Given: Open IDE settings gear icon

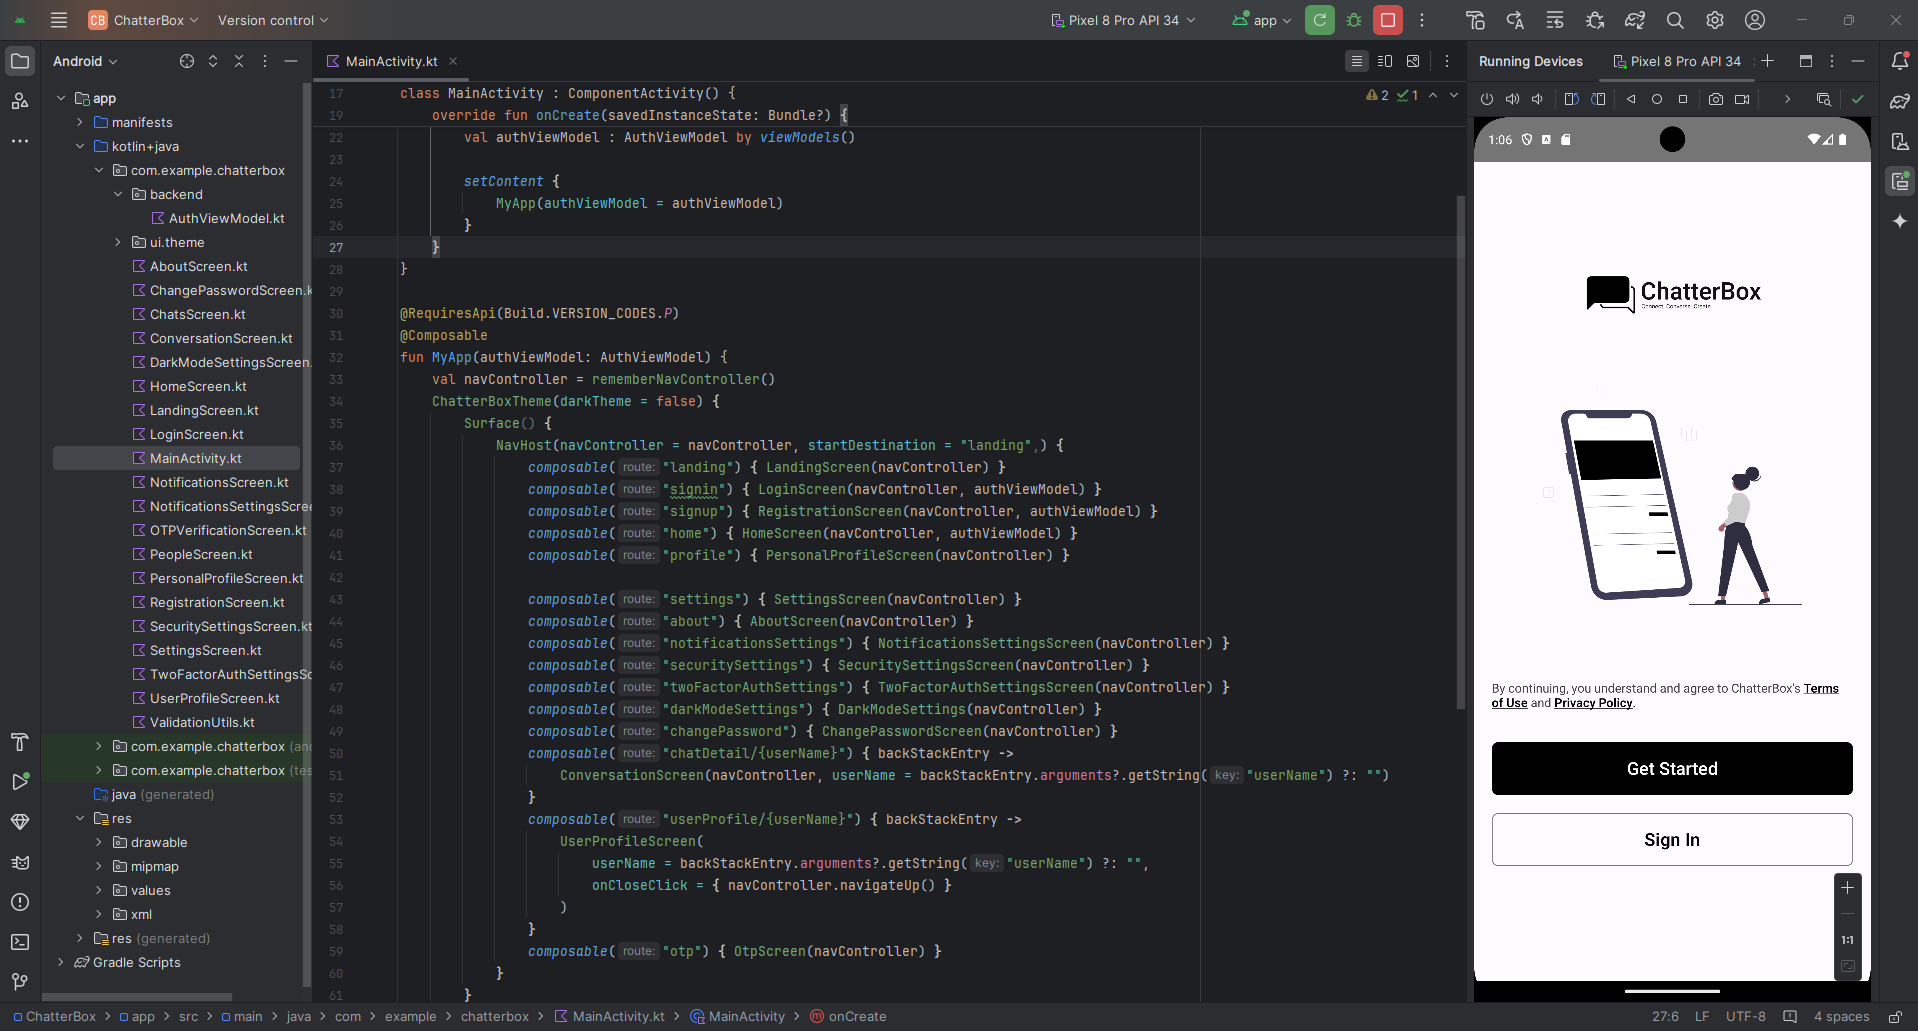Looking at the screenshot, I should coord(1715,20).
